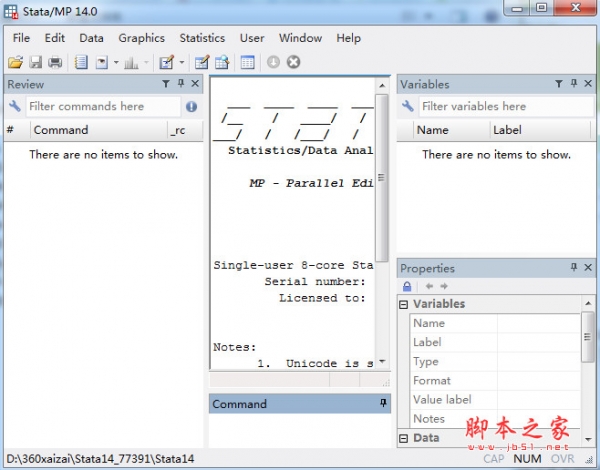600x470 pixels.
Task: Click the Save toolbar icon
Action: [36, 62]
